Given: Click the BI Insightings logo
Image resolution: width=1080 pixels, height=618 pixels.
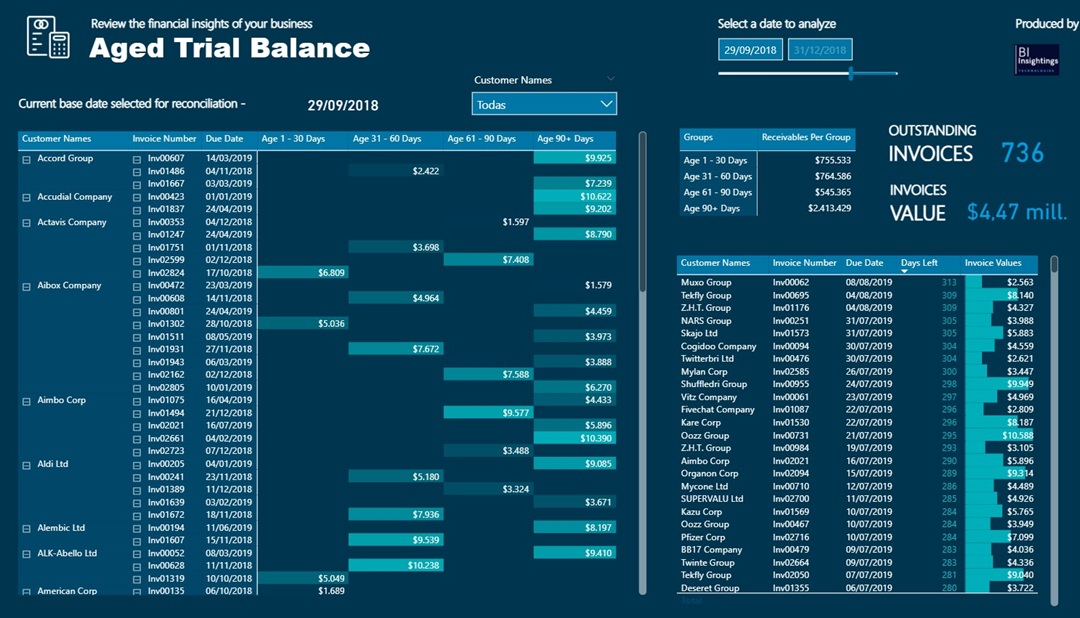Looking at the screenshot, I should pos(1036,59).
